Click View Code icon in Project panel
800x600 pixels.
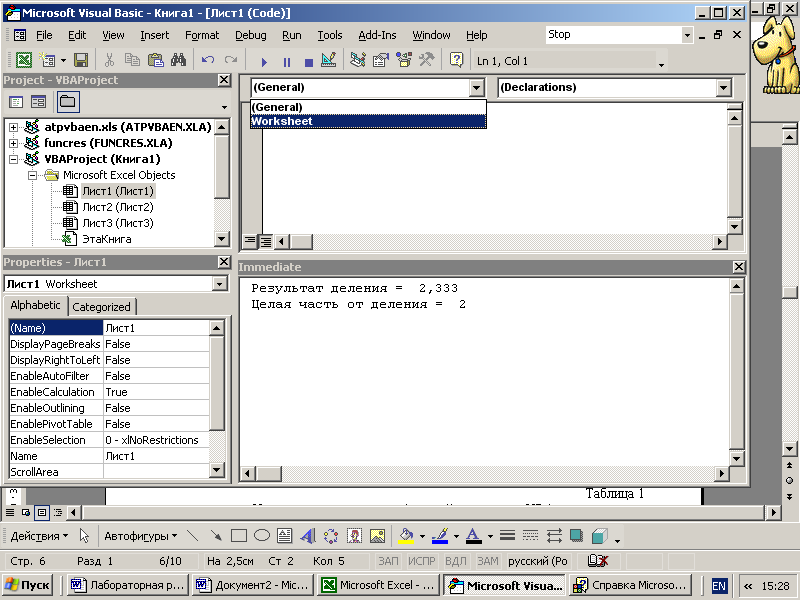click(x=16, y=102)
